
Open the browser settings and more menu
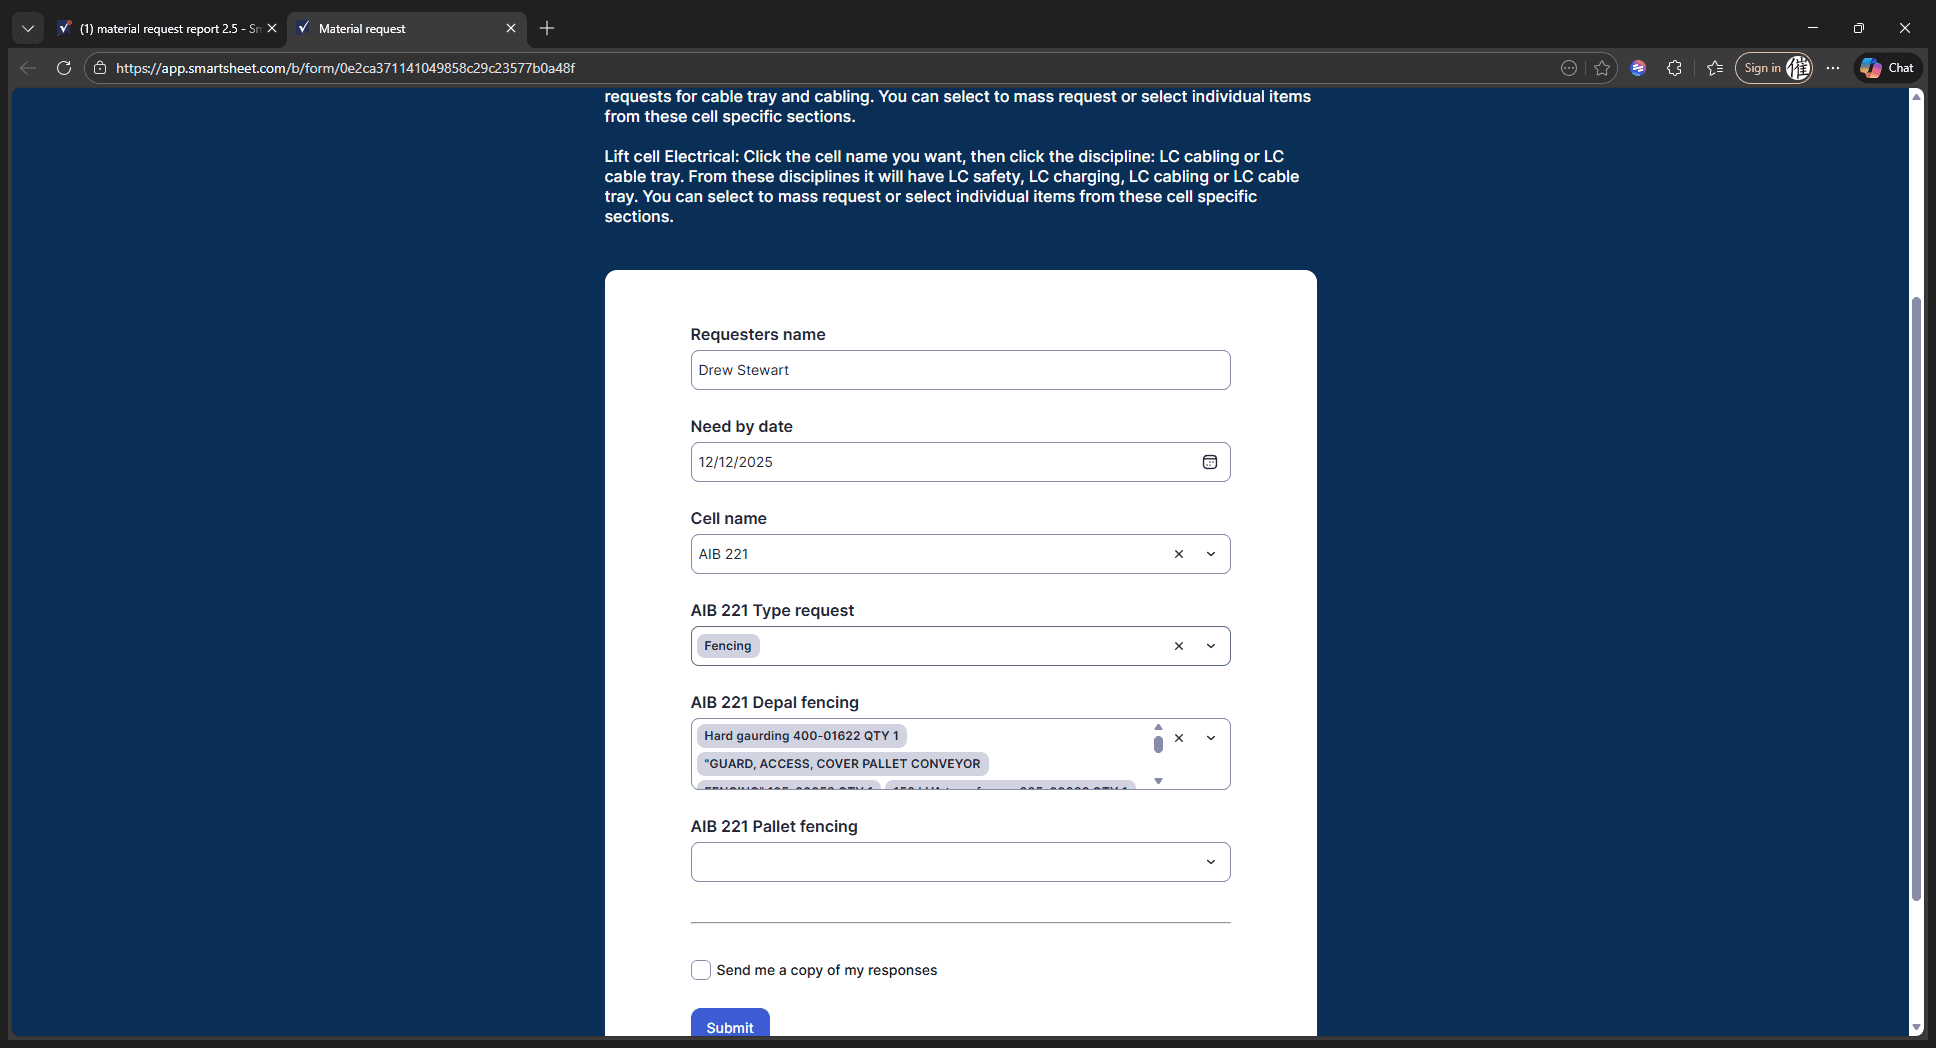(x=1833, y=68)
